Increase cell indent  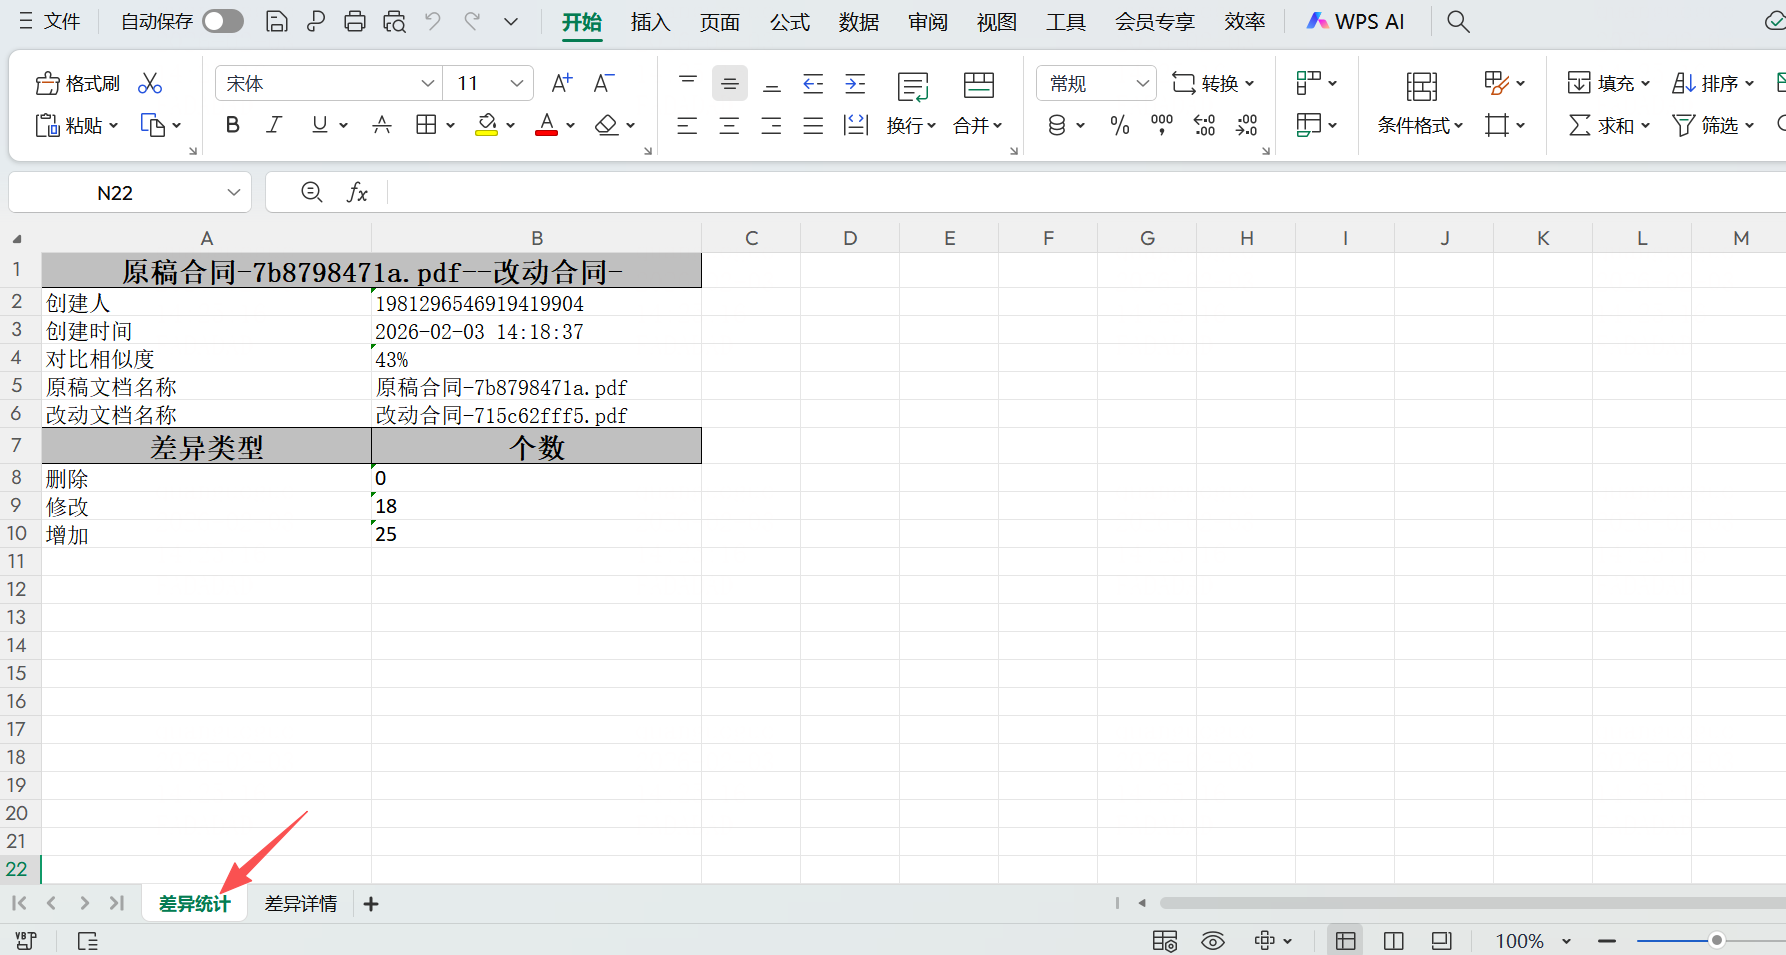855,84
